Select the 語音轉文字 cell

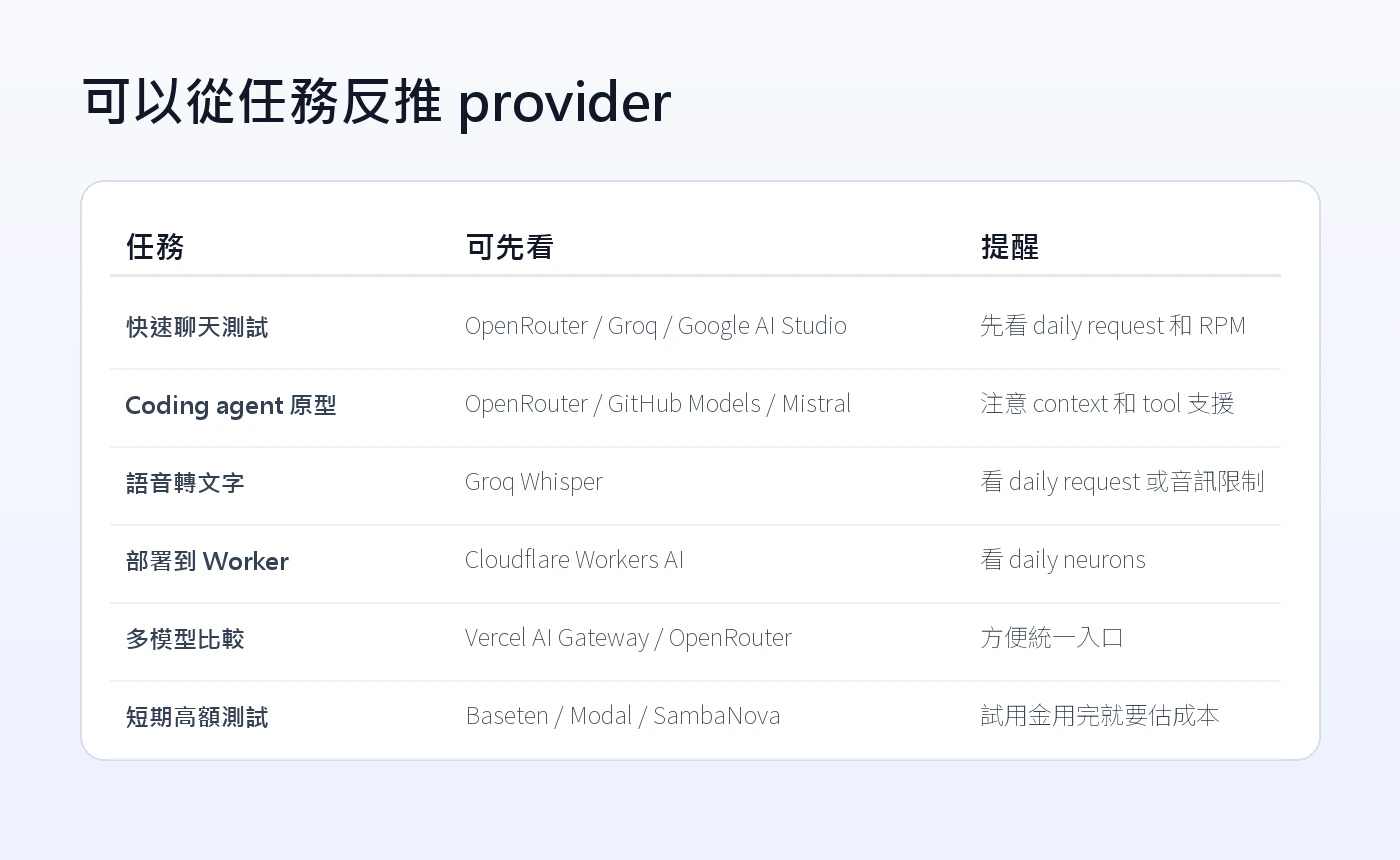coord(185,483)
